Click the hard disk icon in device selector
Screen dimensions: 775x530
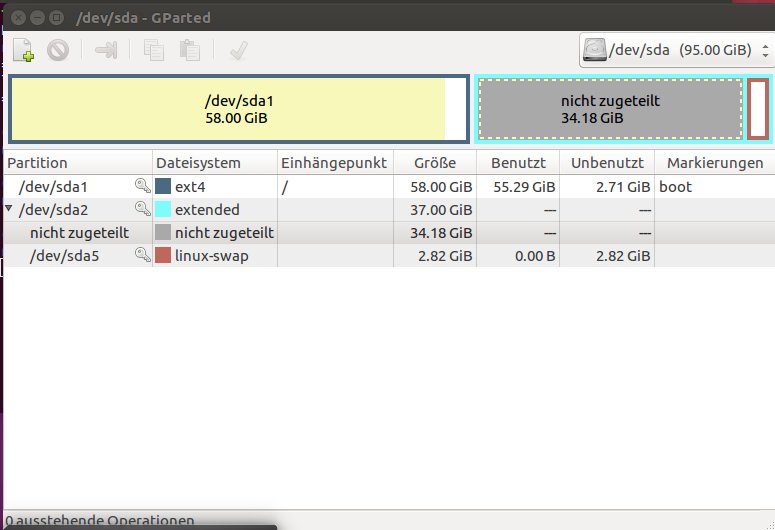tap(595, 50)
